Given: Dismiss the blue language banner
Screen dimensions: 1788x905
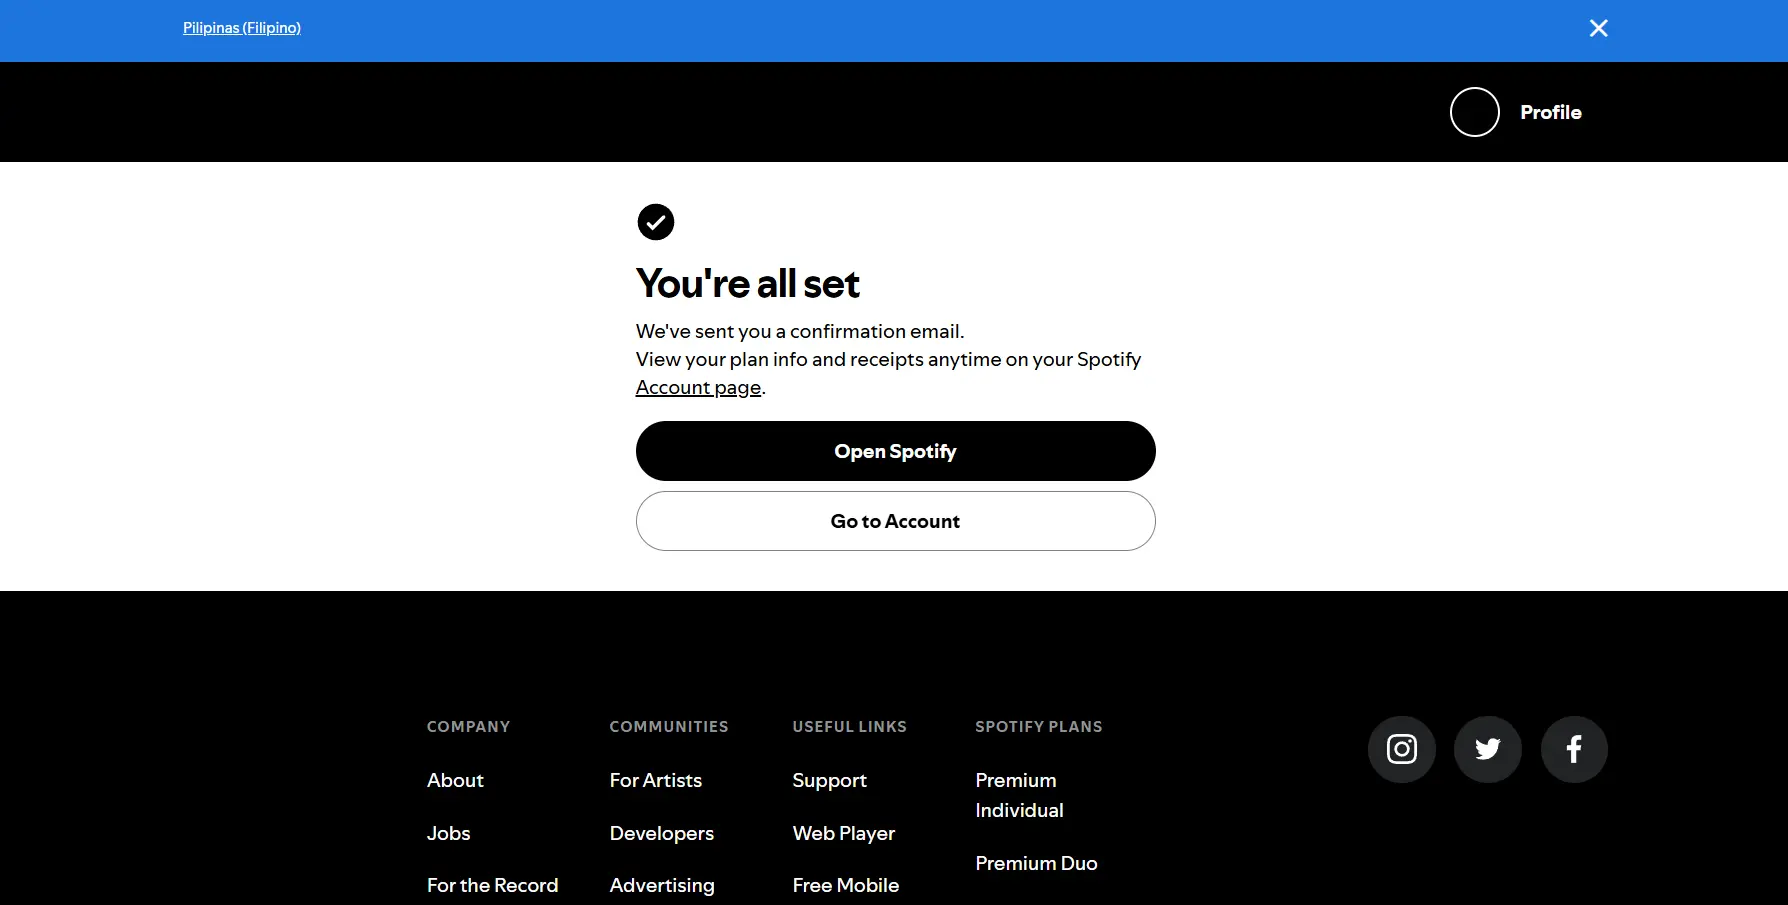Looking at the screenshot, I should (1598, 28).
